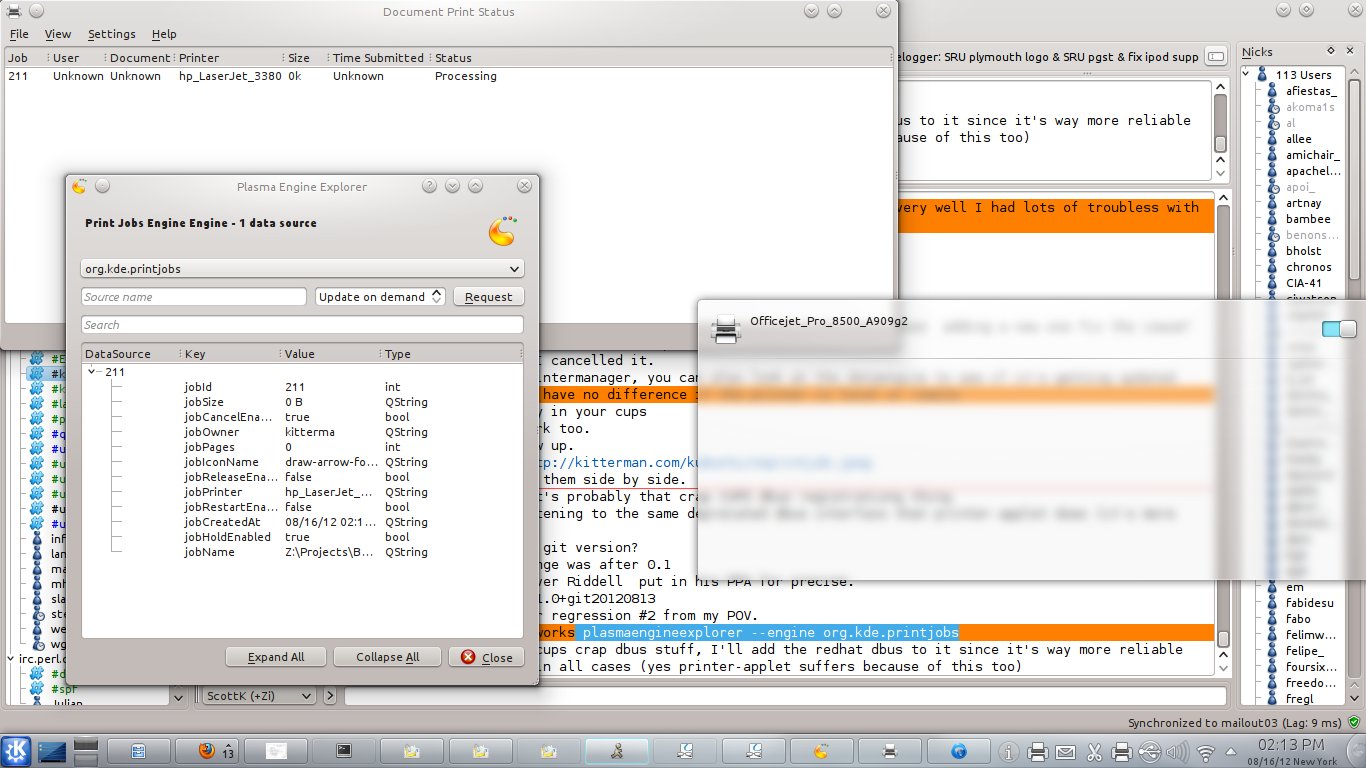Click the Engine Explorer title bar app icon
Screen dimensions: 1366x768
79,186
